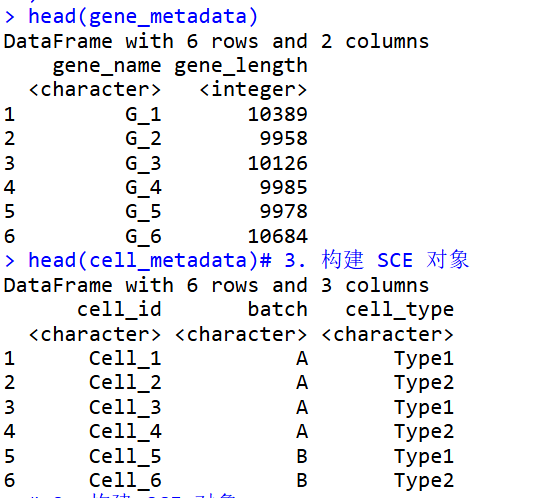This screenshot has width=557, height=498.
Task: Select Type2 value in the Cell_6 row
Action: click(x=424, y=481)
